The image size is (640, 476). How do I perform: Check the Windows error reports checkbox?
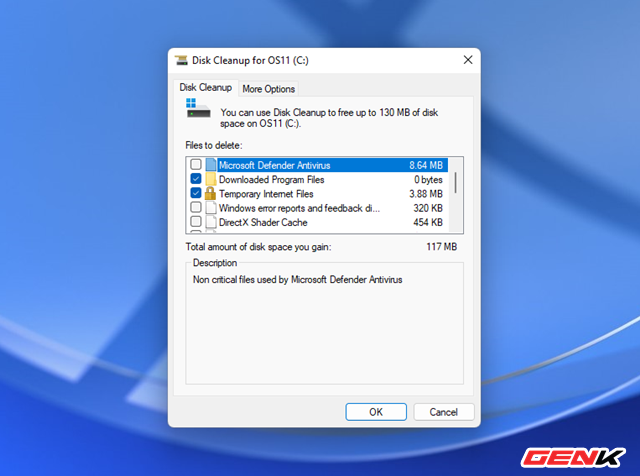point(196,207)
